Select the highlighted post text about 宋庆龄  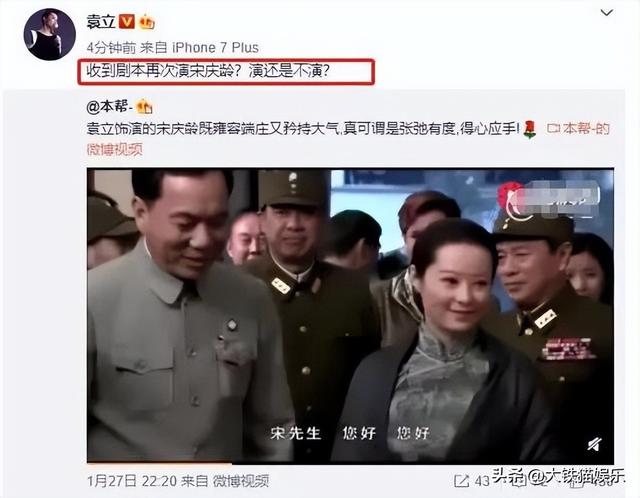(208, 71)
